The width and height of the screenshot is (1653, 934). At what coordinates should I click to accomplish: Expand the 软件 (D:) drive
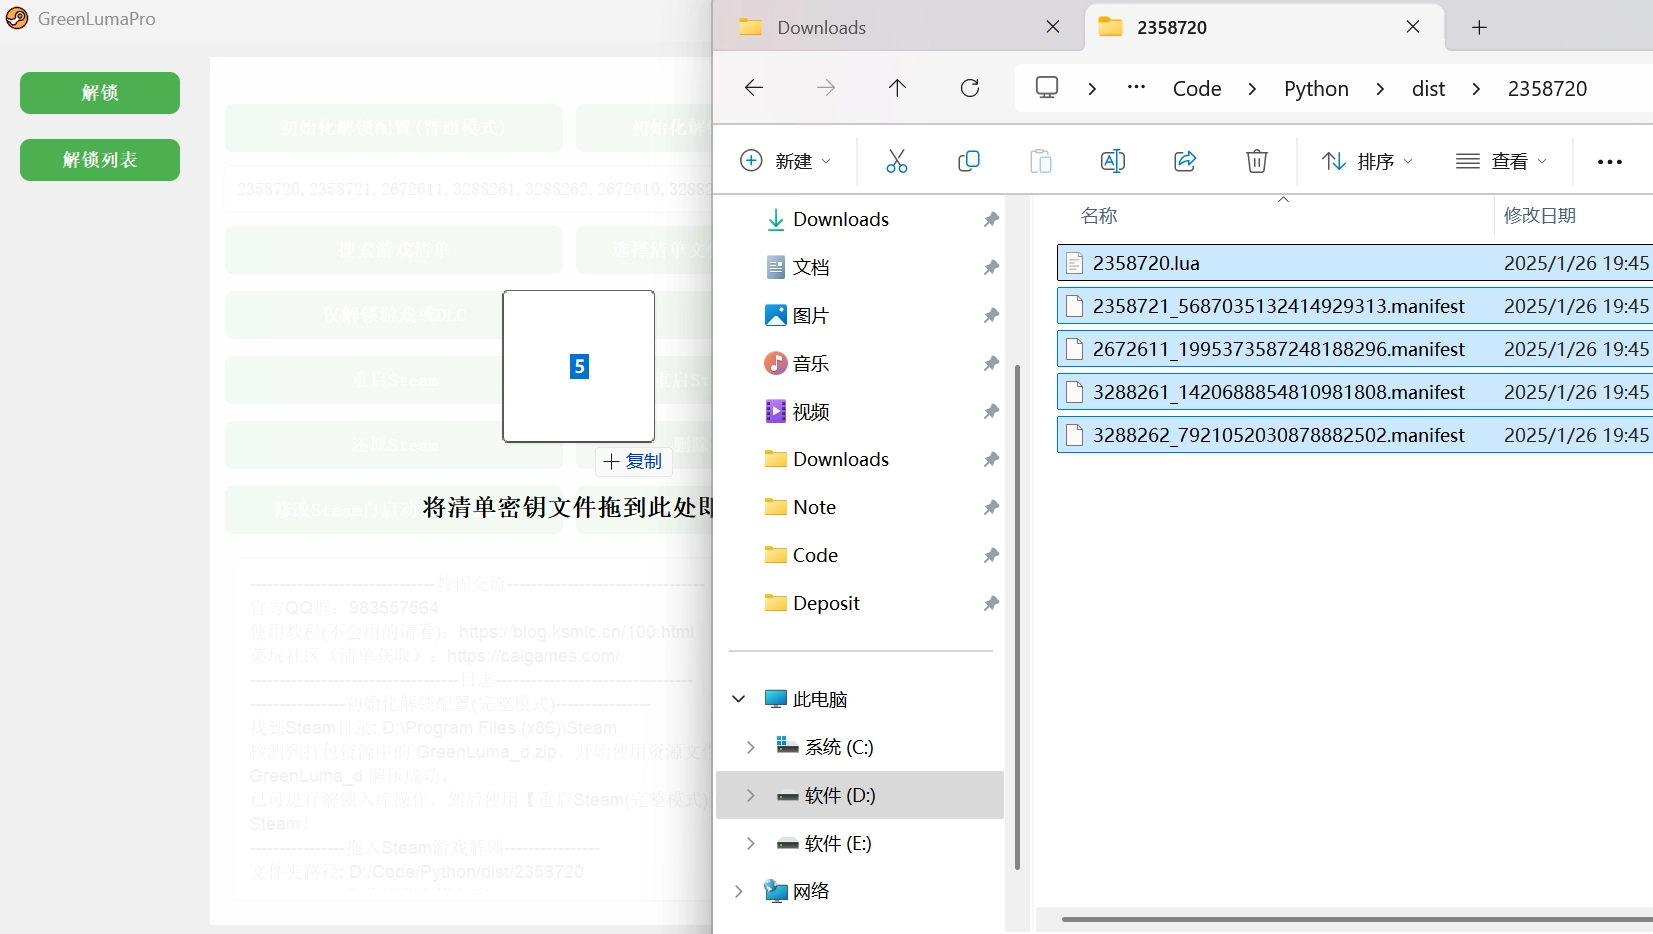[751, 795]
